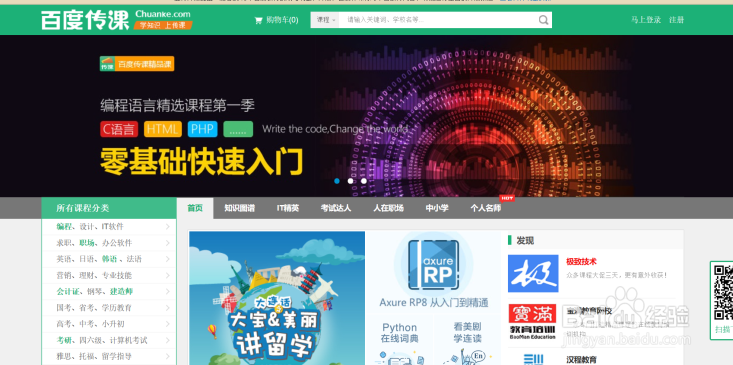
Task: Open the 看美剧 学连读 link
Action: pyautogui.click(x=467, y=333)
